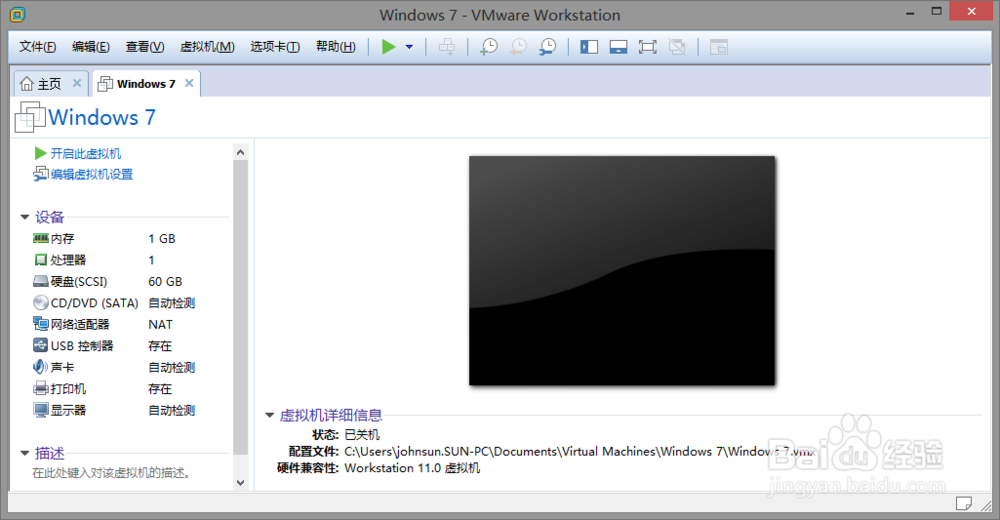Collapse the 描述 section
The image size is (1000, 520).
coord(25,453)
